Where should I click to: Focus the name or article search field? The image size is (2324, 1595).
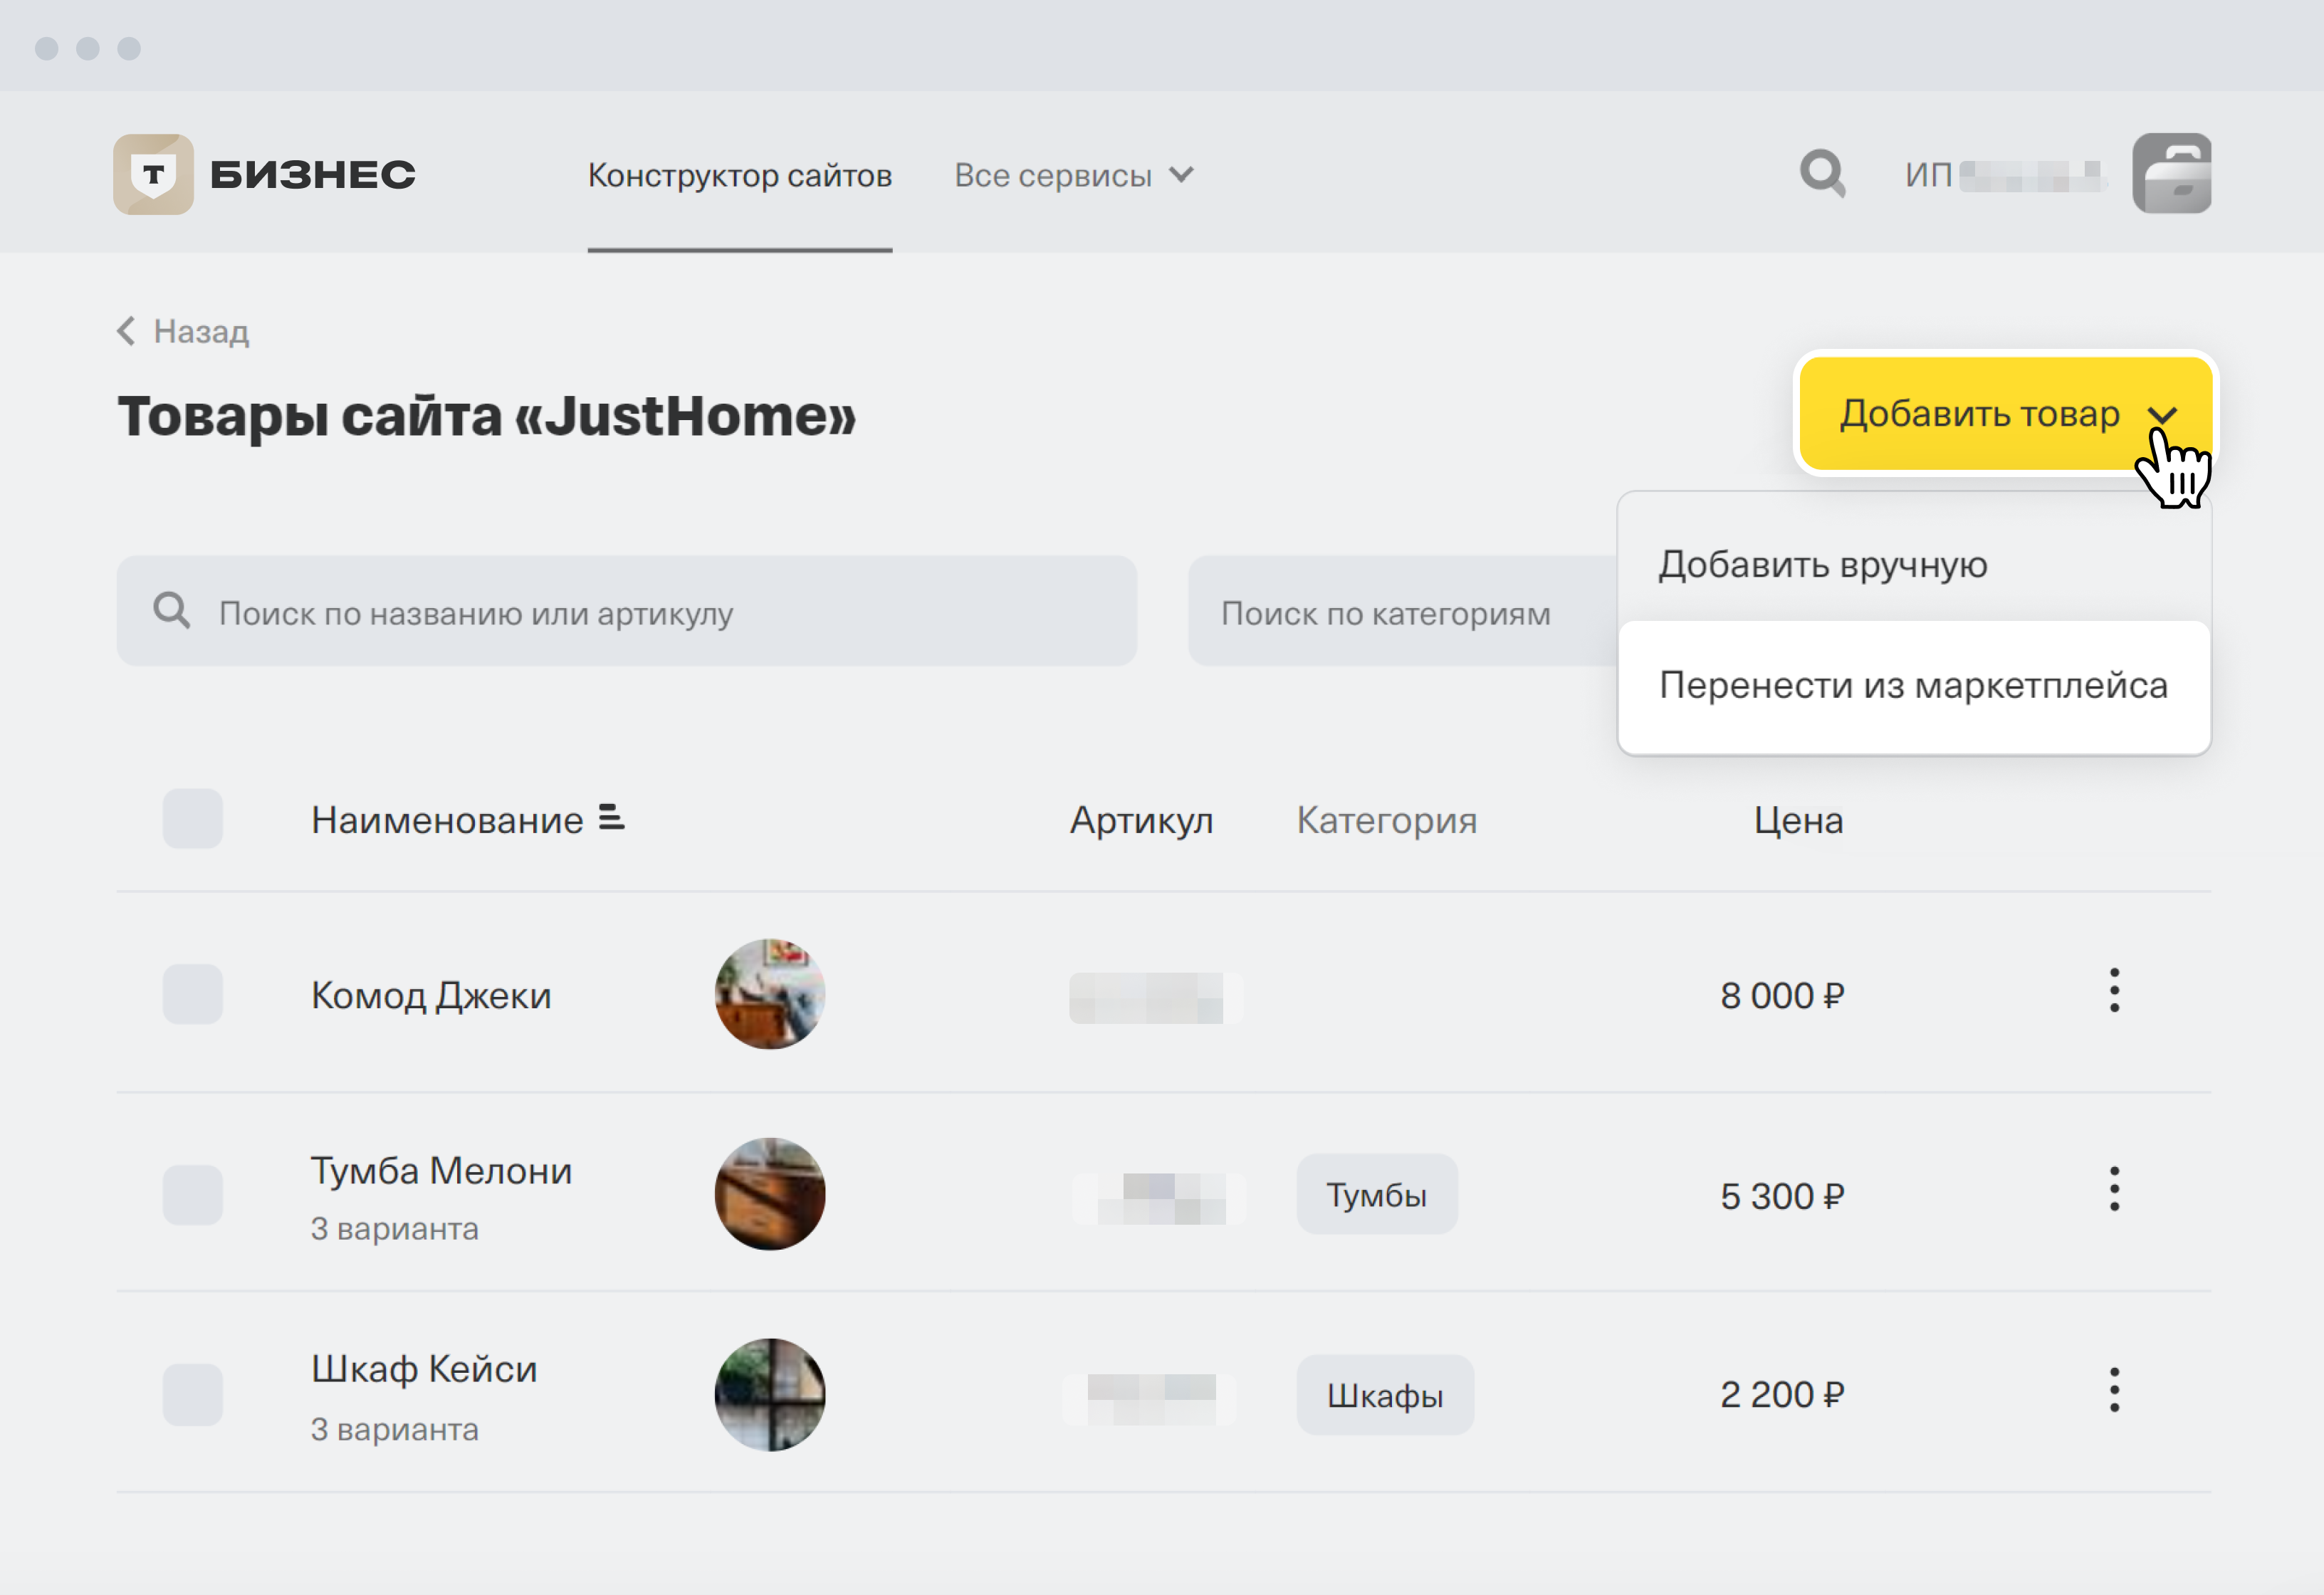pyautogui.click(x=626, y=612)
